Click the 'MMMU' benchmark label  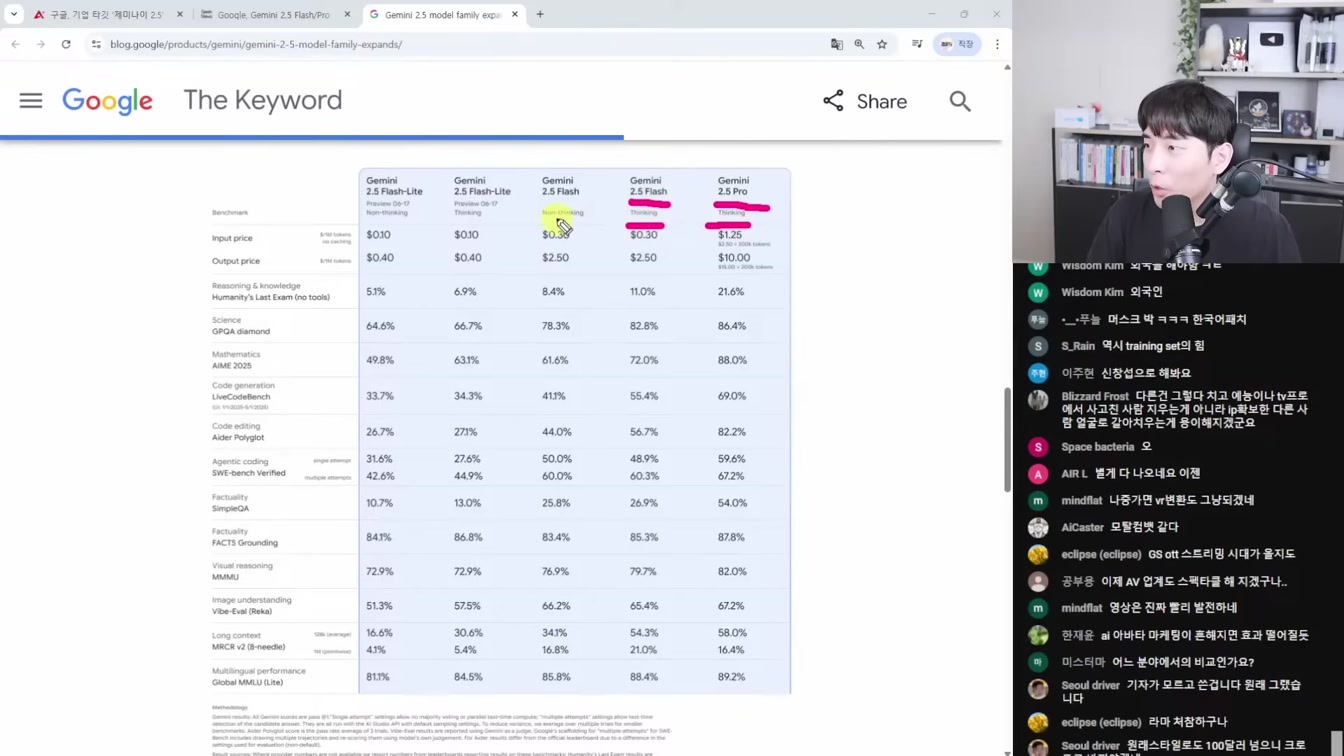pyautogui.click(x=225, y=577)
